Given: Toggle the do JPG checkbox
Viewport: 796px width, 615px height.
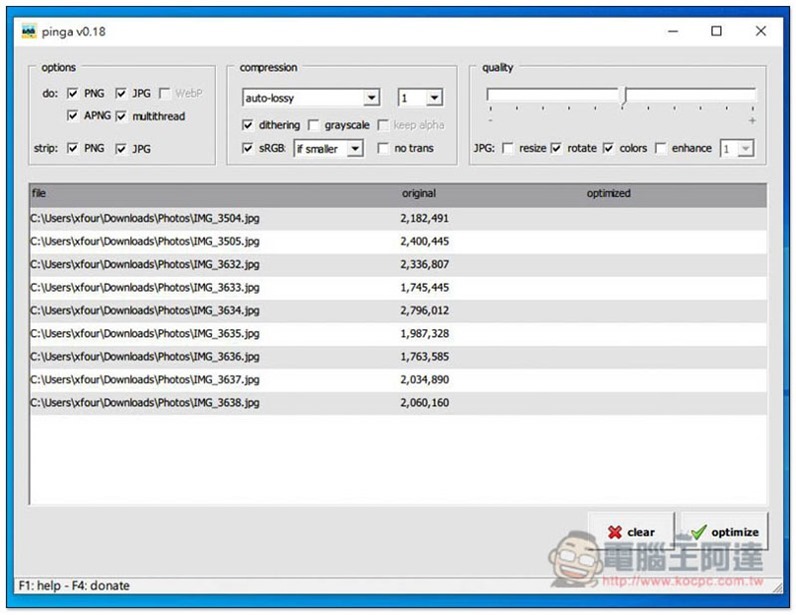Looking at the screenshot, I should click(x=121, y=93).
